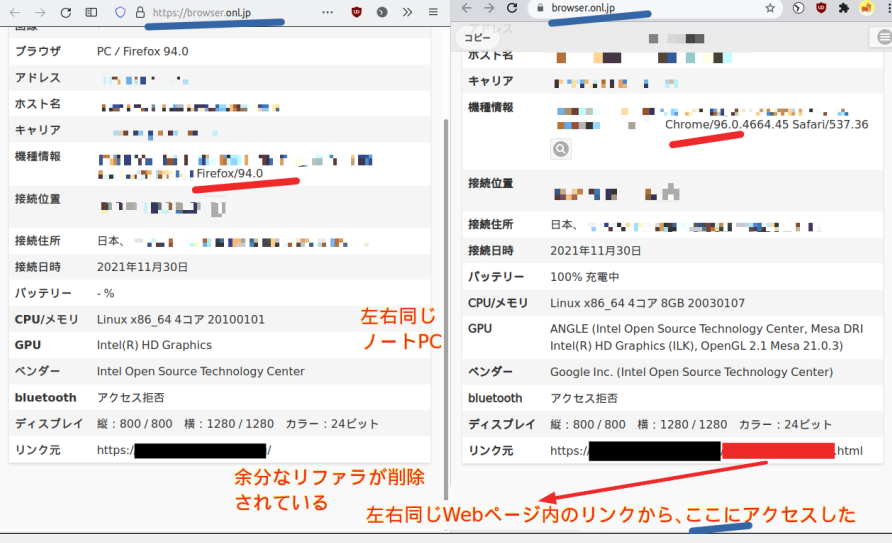The width and height of the screenshot is (892, 543).
Task: Select Chrome ディスプレイ value 縦：800 / 800
Action: [x=588, y=424]
